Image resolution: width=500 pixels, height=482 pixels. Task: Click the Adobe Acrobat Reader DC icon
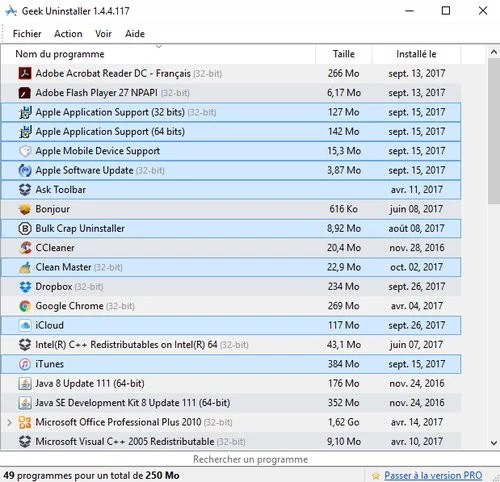(x=25, y=73)
